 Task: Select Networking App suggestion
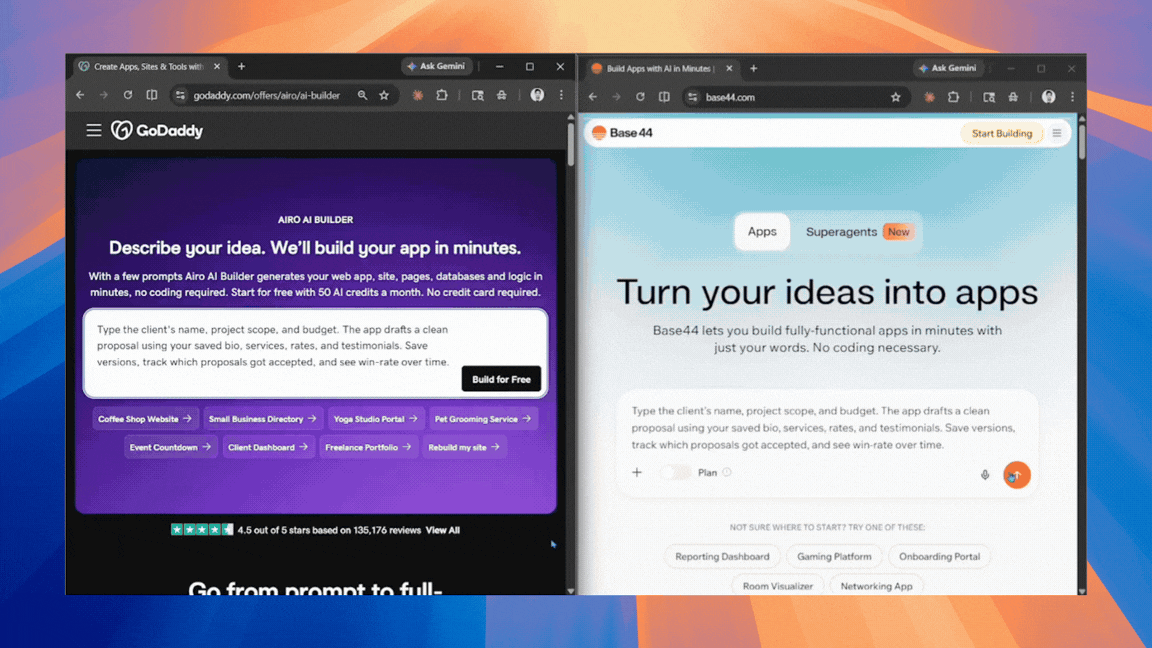coord(876,586)
